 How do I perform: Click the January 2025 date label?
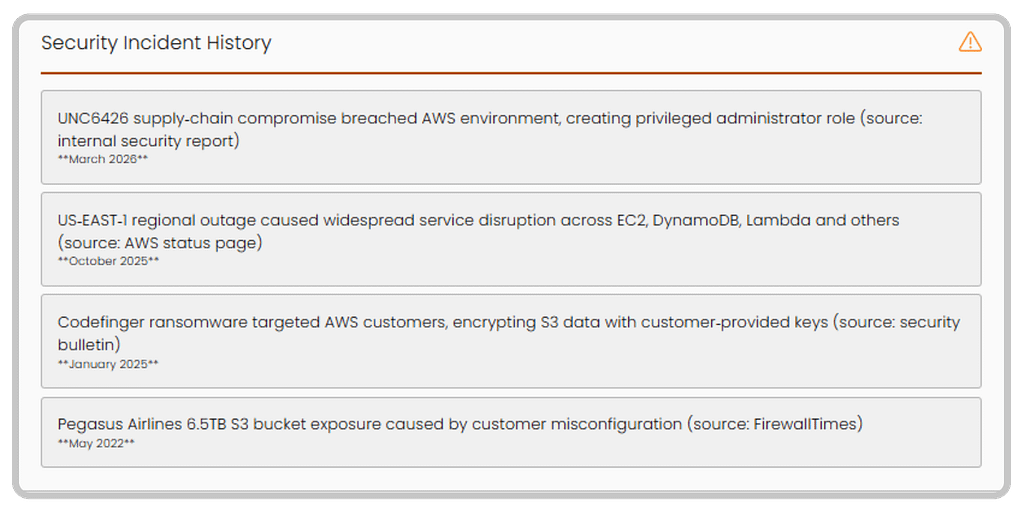(108, 364)
